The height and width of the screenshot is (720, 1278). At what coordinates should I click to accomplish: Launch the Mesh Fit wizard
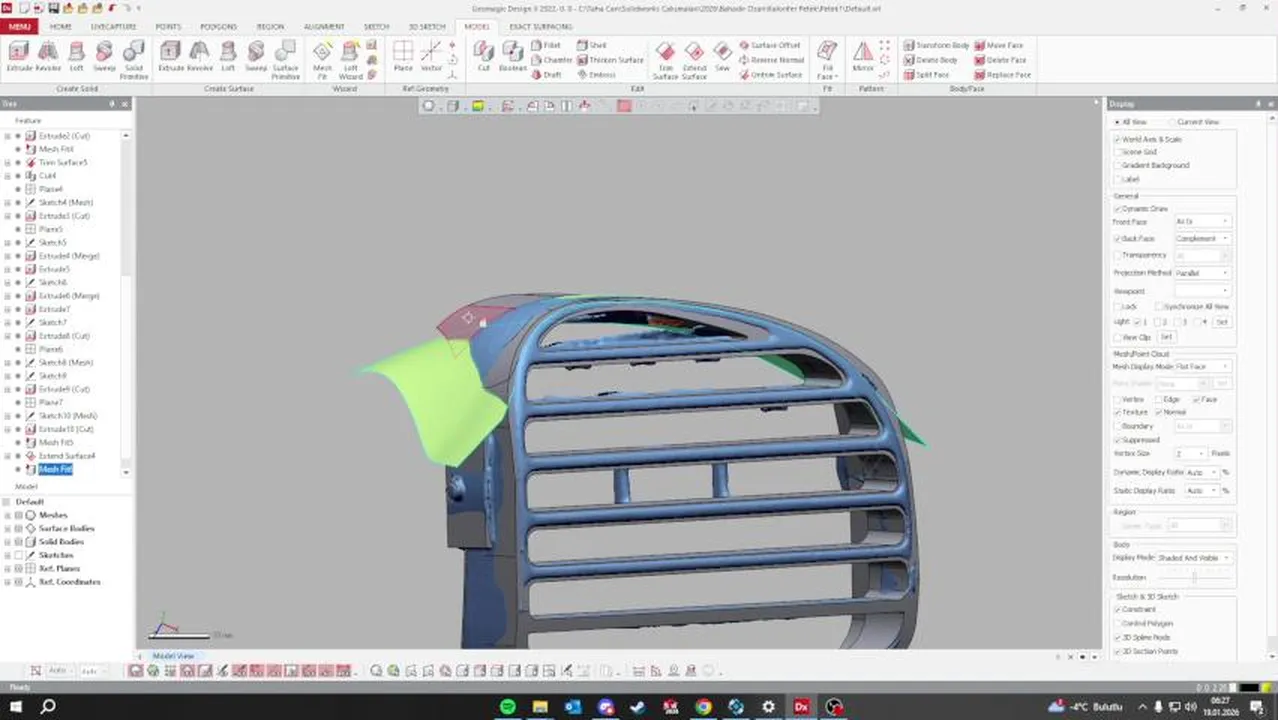click(322, 60)
